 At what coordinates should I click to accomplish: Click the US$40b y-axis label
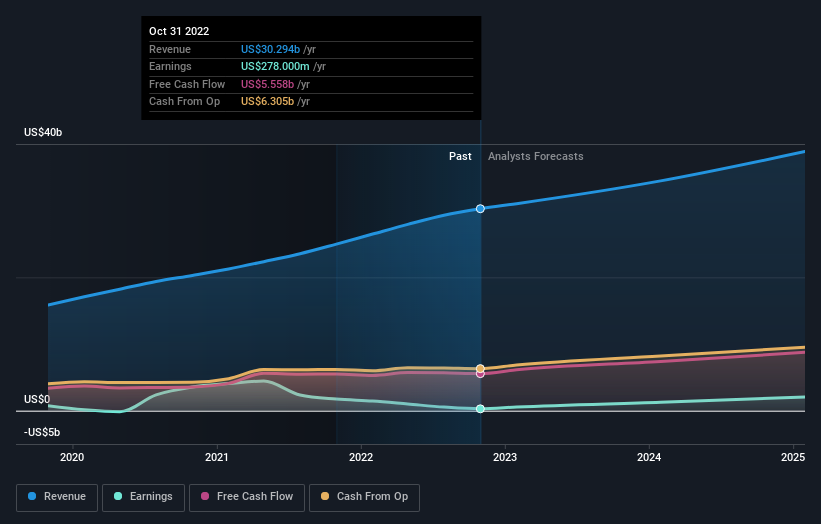pyautogui.click(x=43, y=132)
